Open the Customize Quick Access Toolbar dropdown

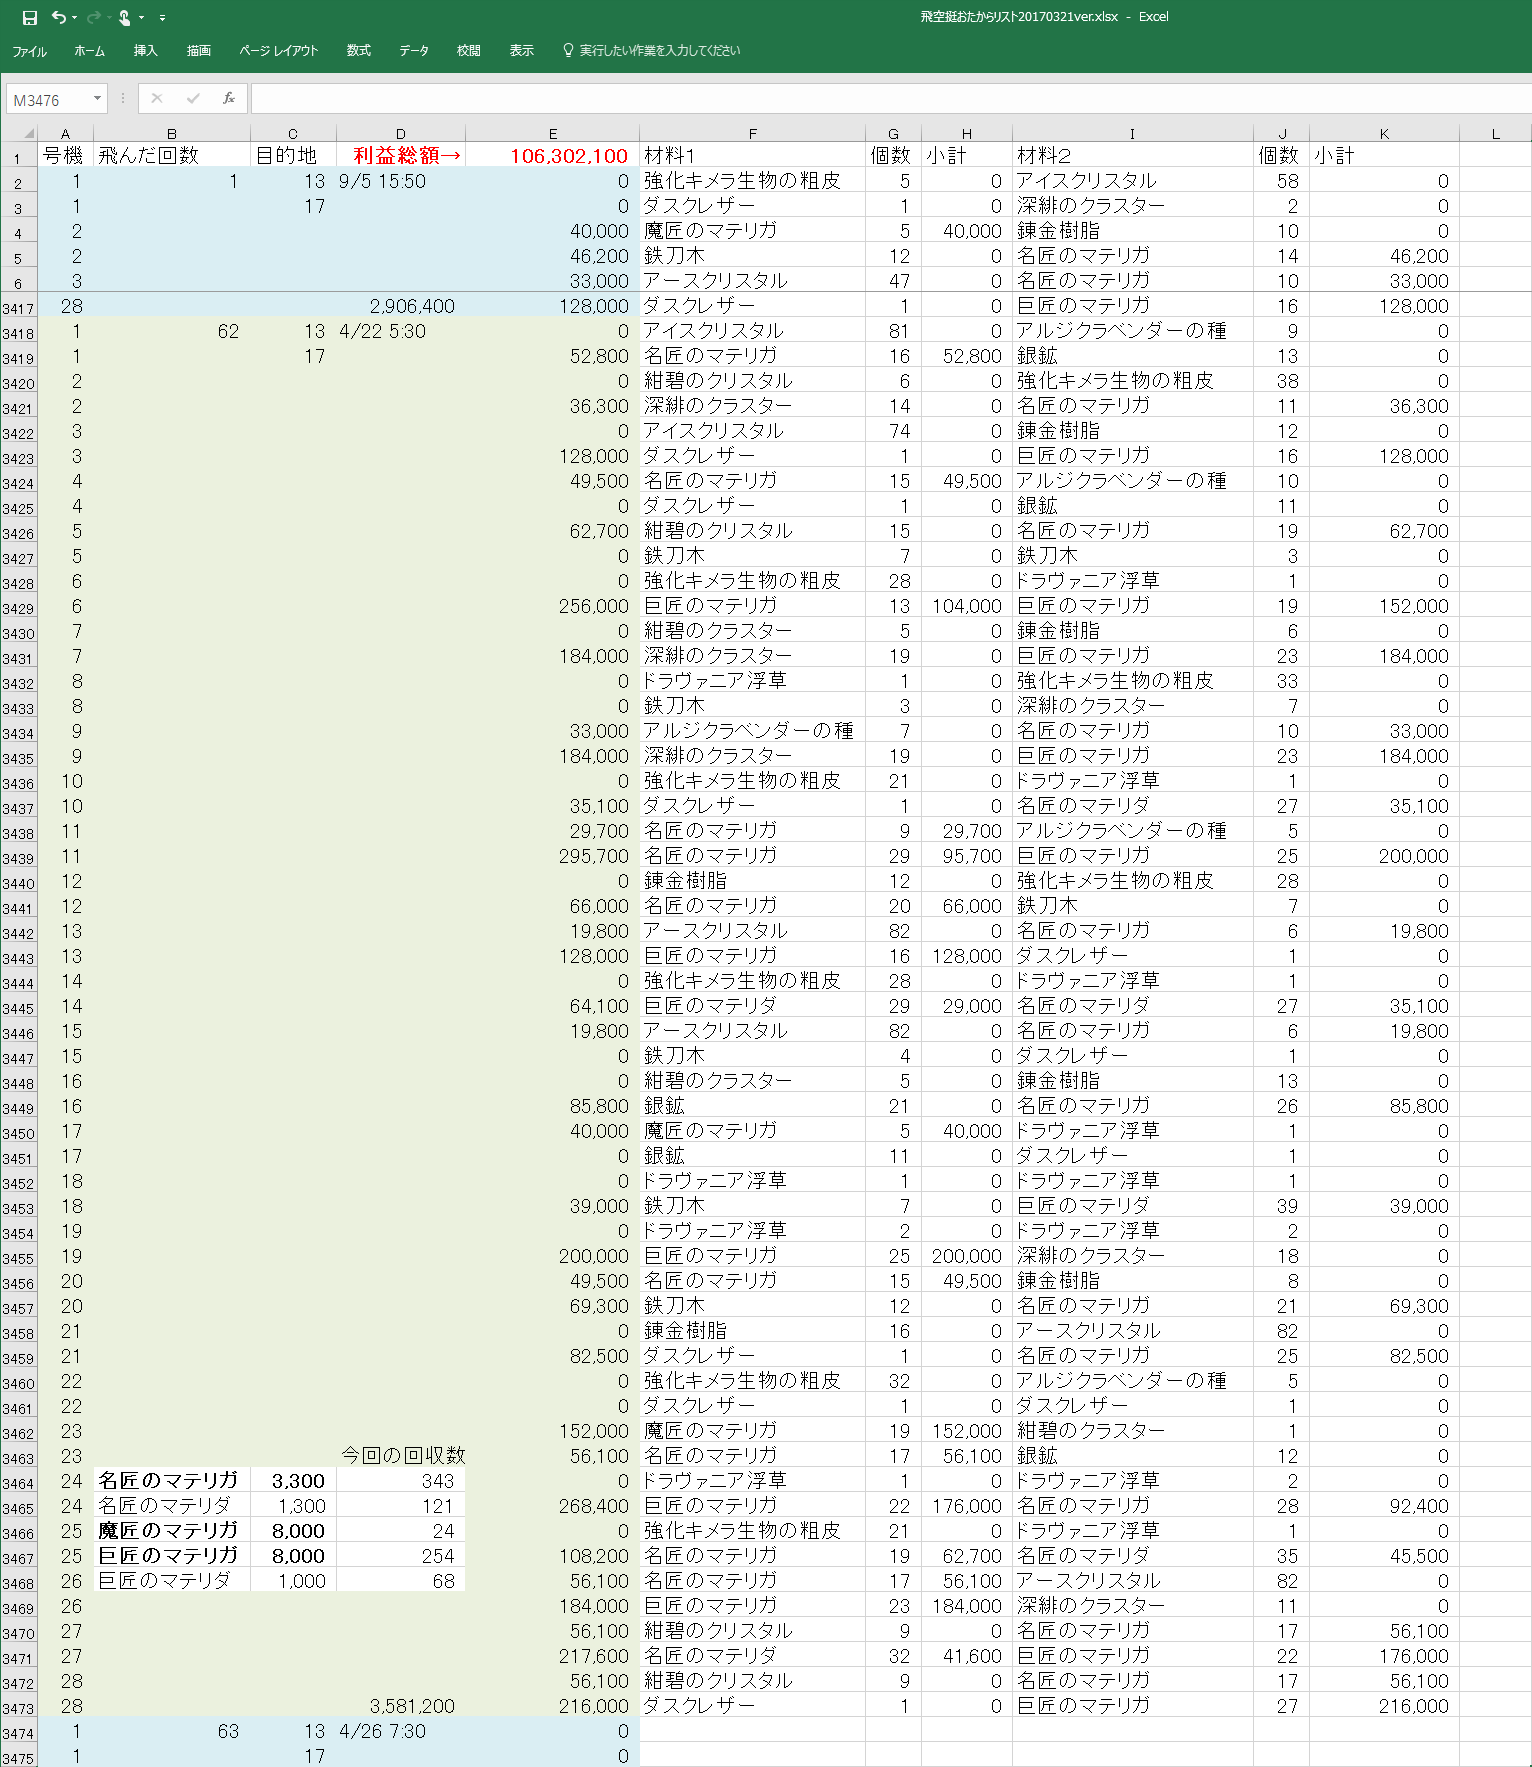pos(162,18)
